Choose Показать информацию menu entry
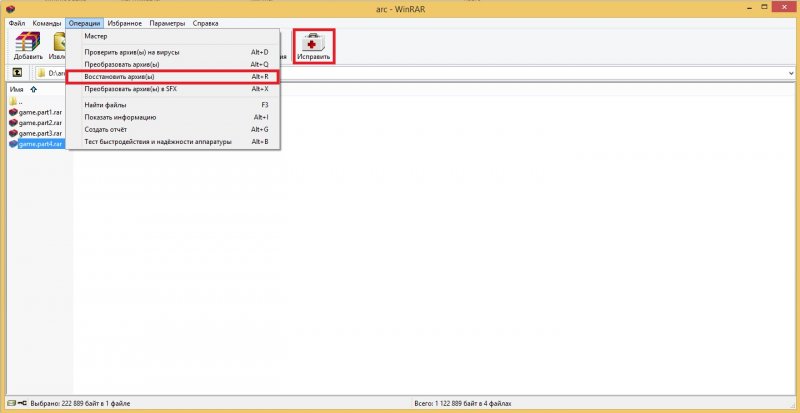800x413 pixels. [120, 117]
